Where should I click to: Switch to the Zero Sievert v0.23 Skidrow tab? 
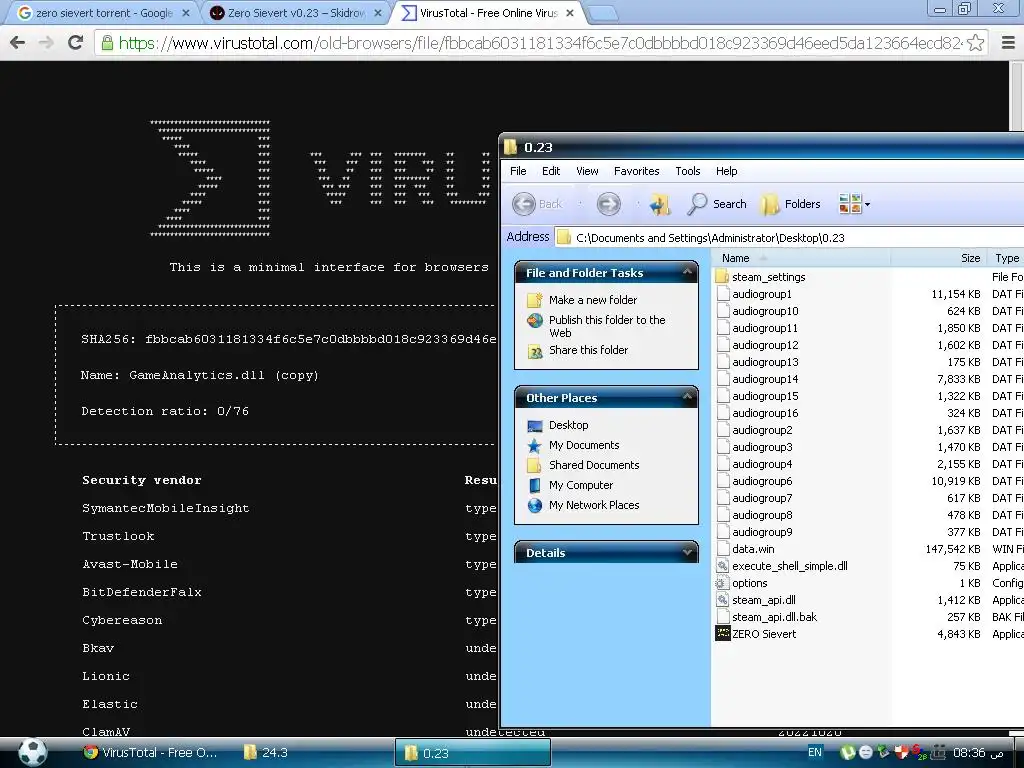pos(296,12)
